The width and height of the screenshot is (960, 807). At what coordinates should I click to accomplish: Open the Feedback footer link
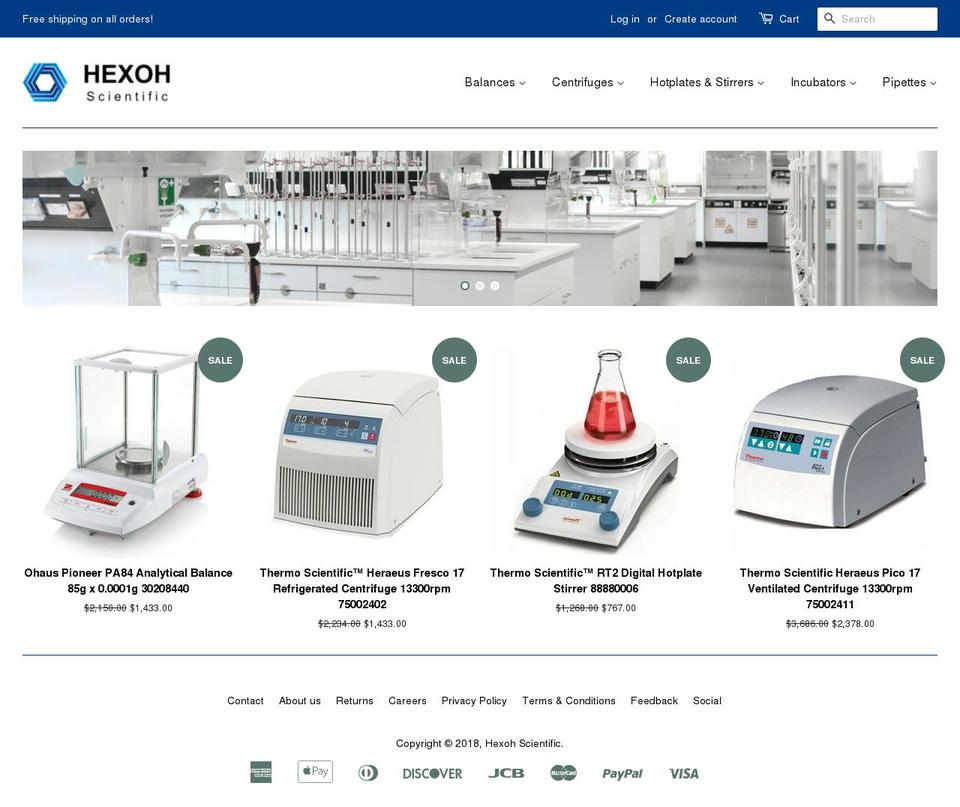[654, 700]
